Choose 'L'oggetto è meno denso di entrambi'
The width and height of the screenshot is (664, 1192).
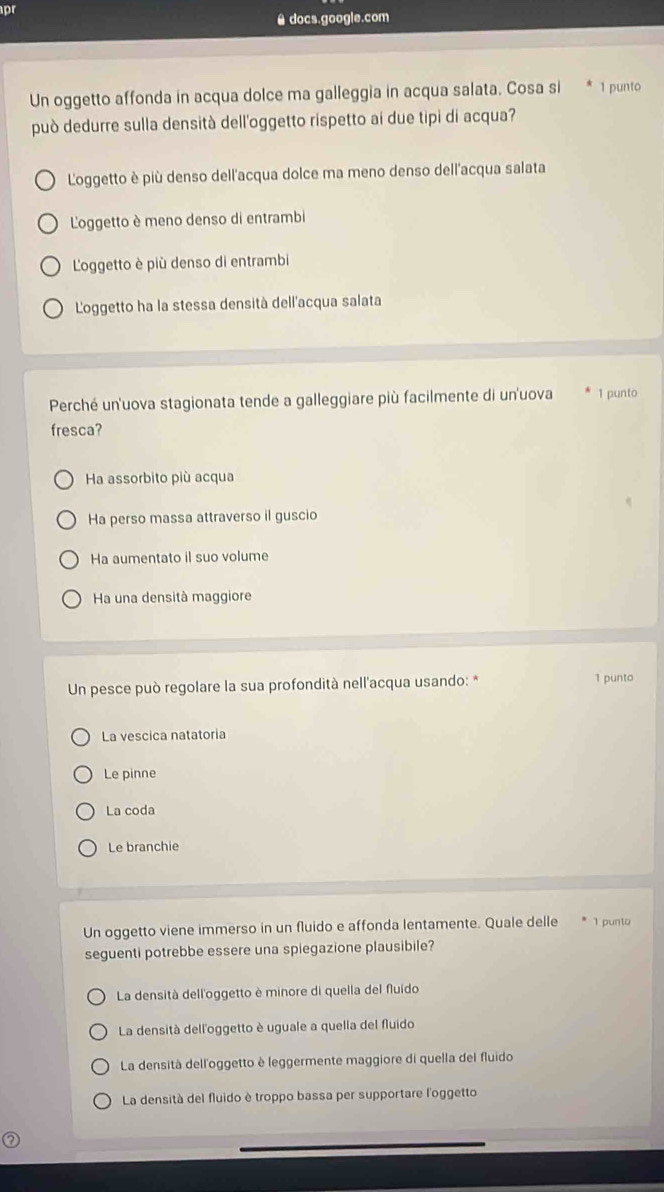[48, 224]
